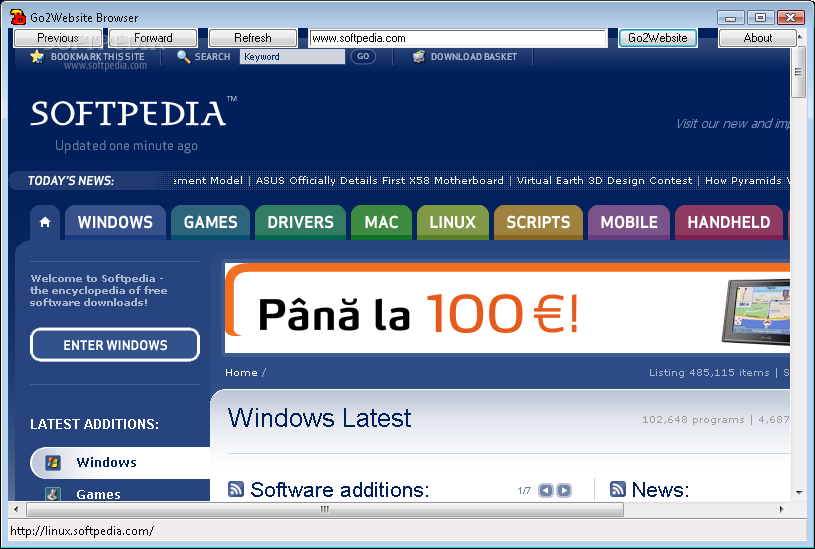Click the Windows Latest heading
The image size is (815, 549).
tap(319, 417)
